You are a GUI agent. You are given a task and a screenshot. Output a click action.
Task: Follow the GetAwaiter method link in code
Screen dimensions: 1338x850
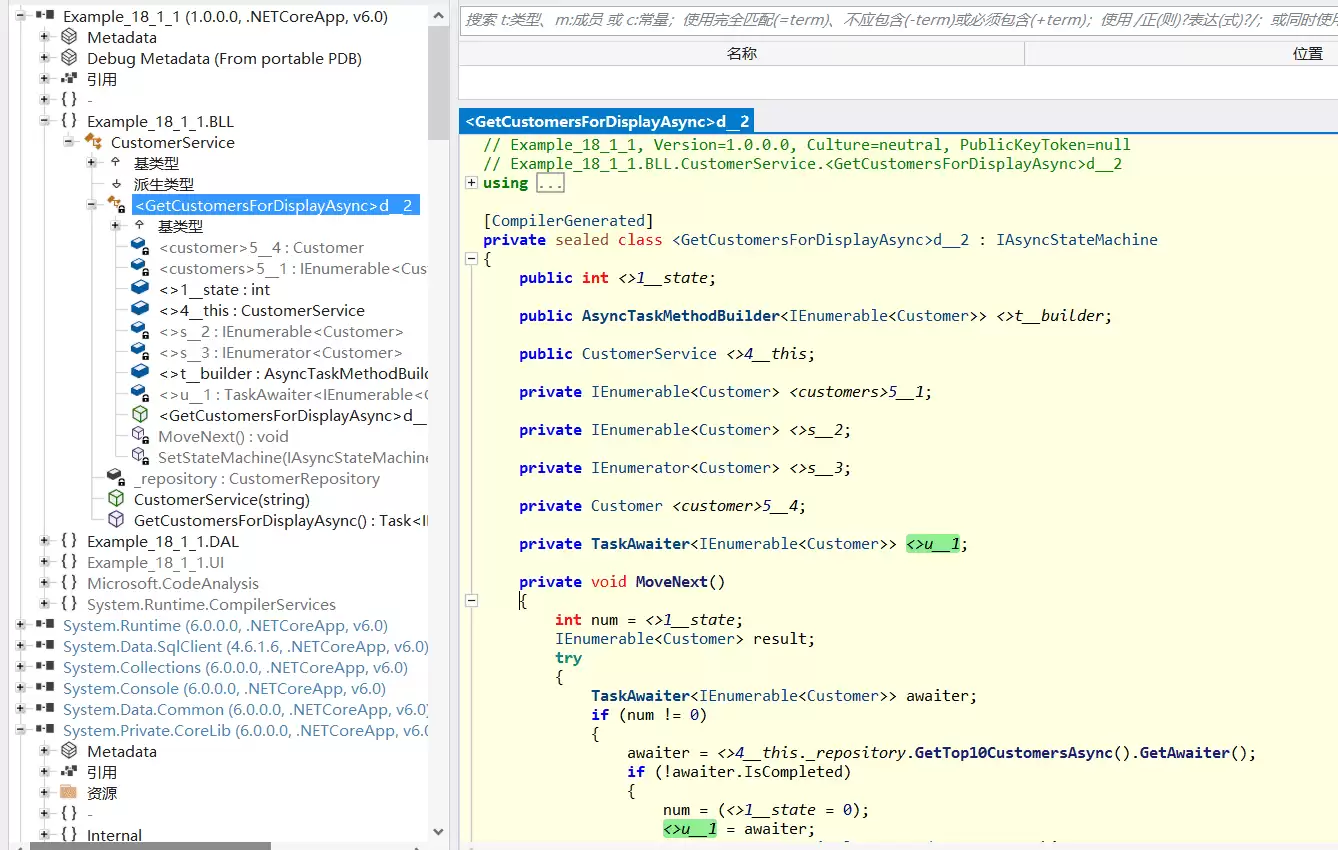pyautogui.click(x=1184, y=753)
